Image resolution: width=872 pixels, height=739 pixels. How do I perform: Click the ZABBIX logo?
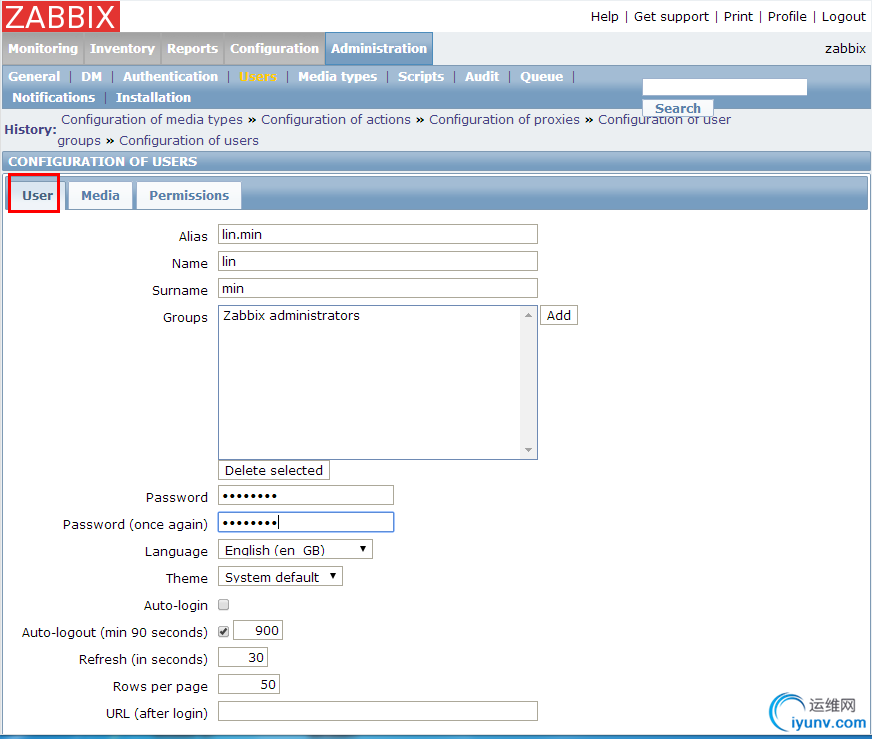(x=61, y=16)
